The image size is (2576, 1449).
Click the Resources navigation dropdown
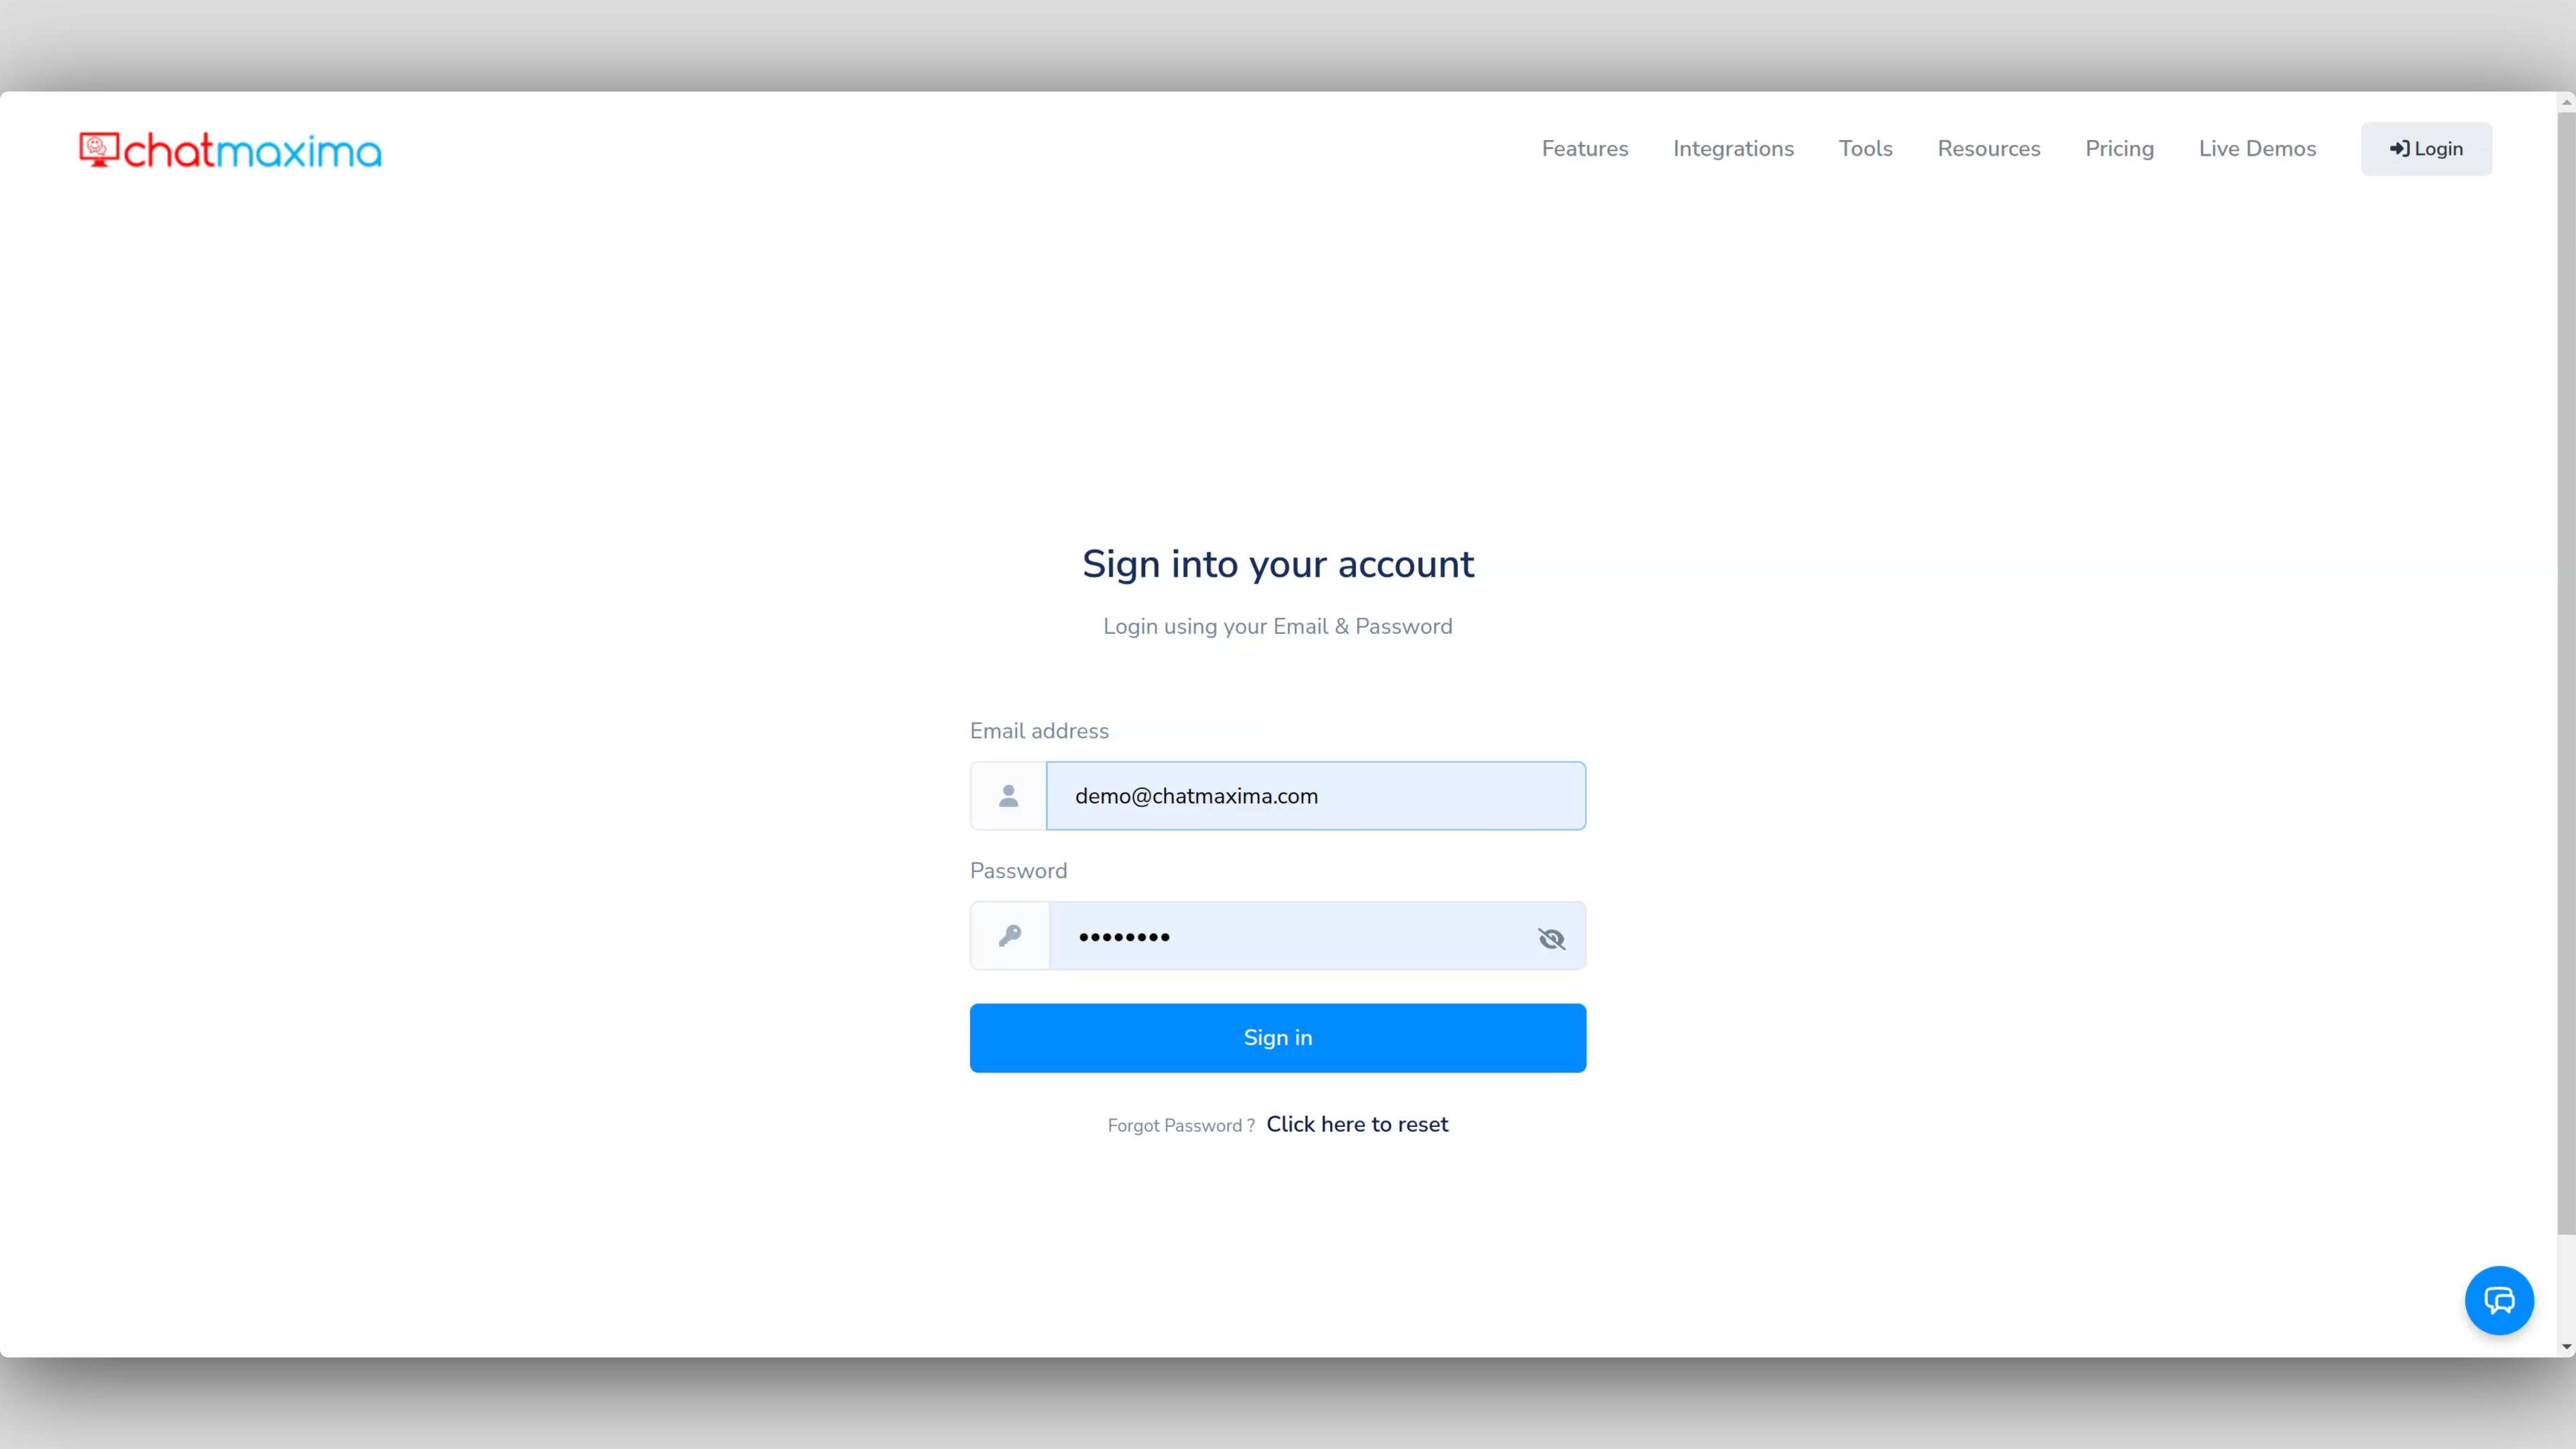(x=1988, y=149)
